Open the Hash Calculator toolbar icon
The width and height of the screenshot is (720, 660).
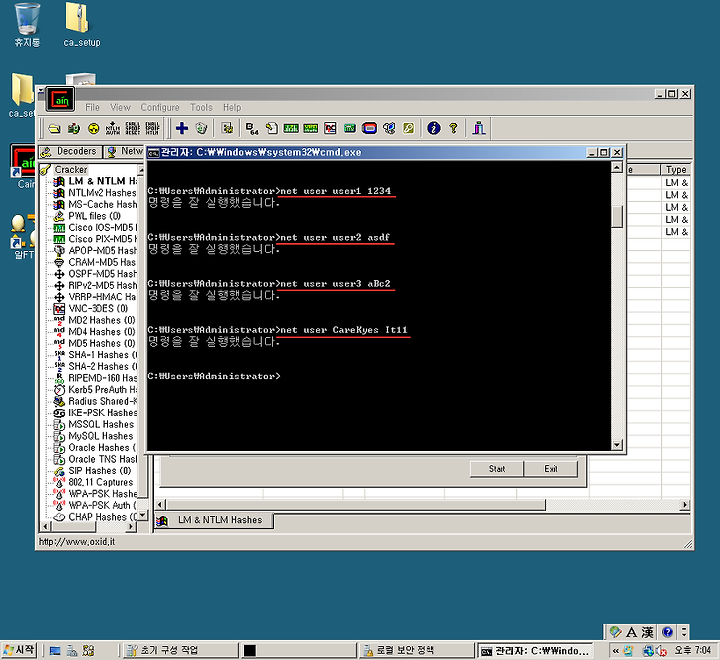(x=350, y=129)
